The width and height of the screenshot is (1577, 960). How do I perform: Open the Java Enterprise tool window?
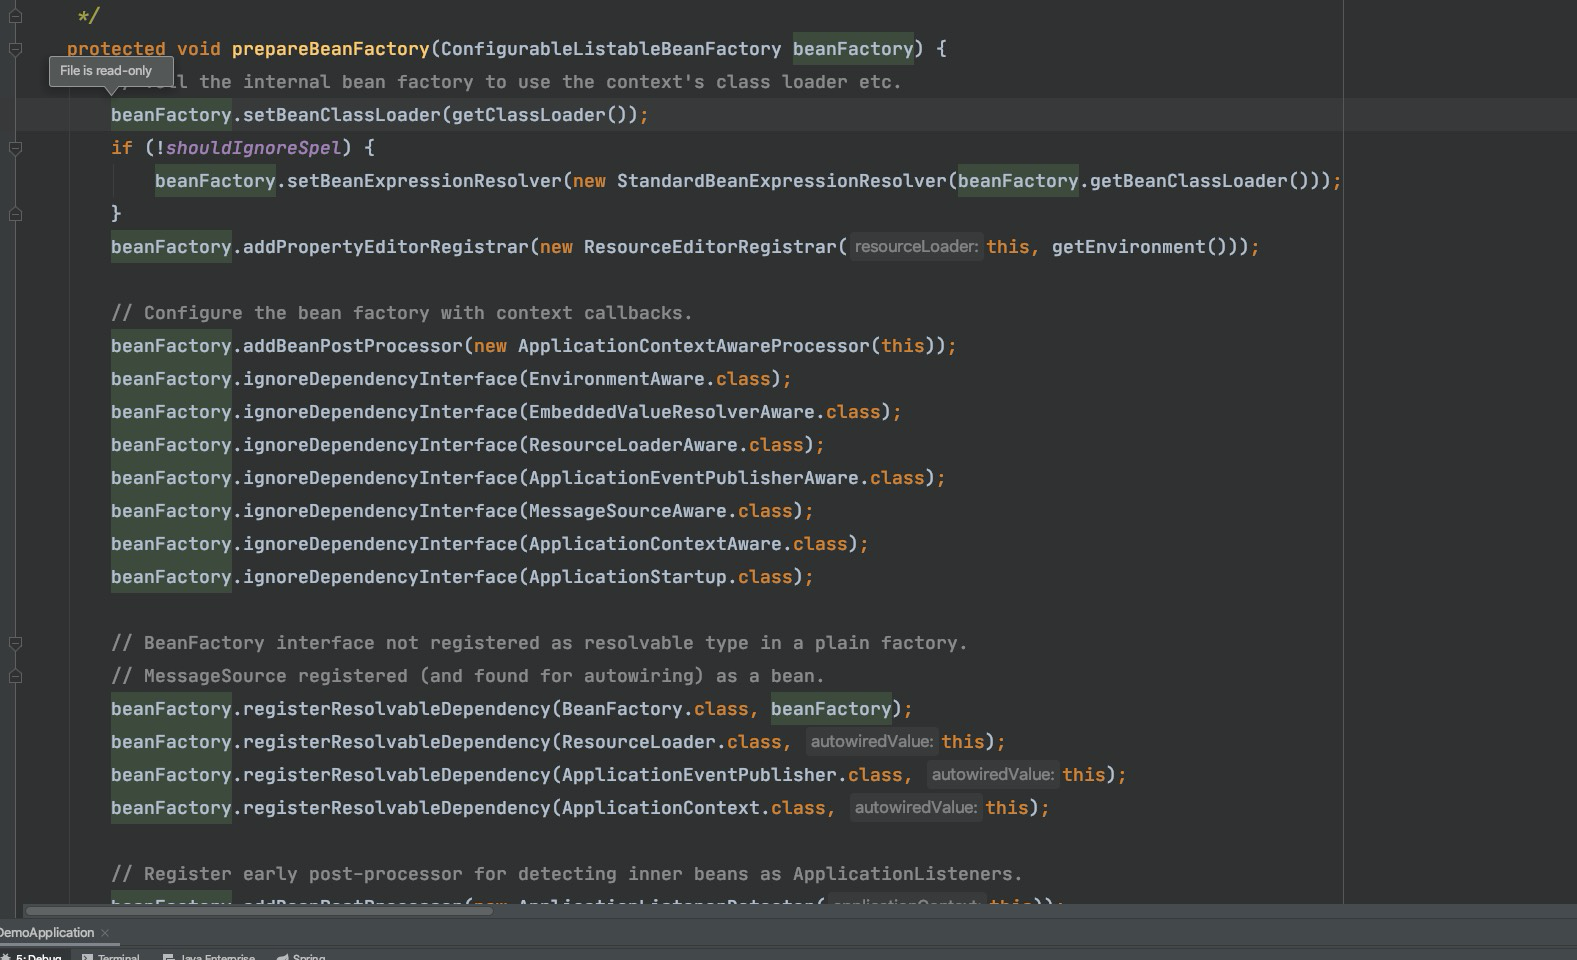pyautogui.click(x=209, y=957)
